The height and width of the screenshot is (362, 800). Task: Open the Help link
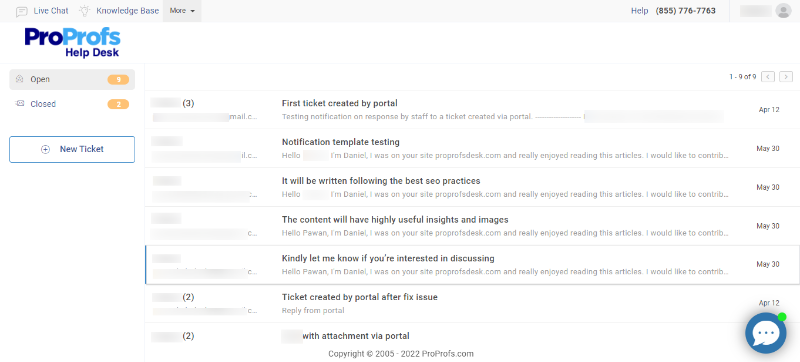[639, 11]
